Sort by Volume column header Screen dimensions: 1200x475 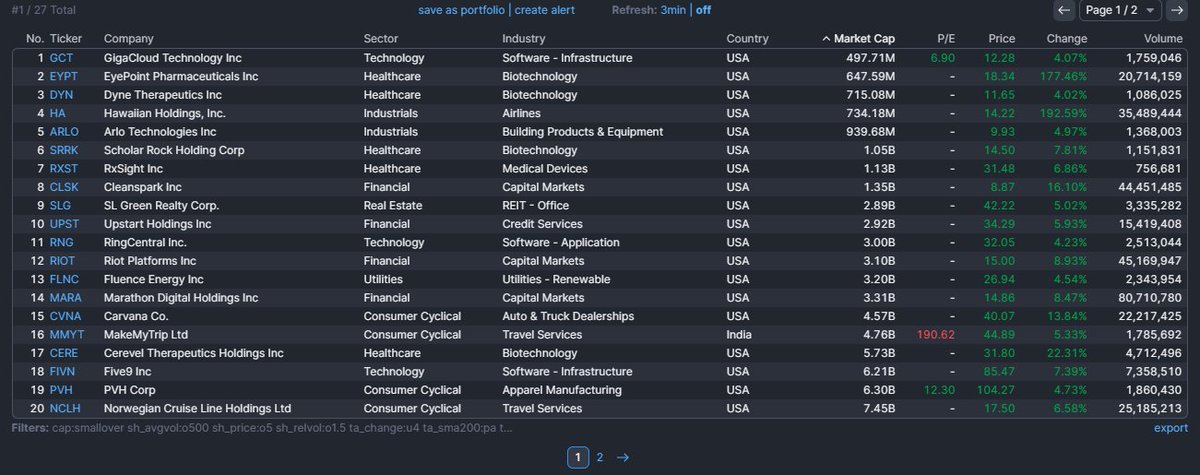click(1161, 38)
